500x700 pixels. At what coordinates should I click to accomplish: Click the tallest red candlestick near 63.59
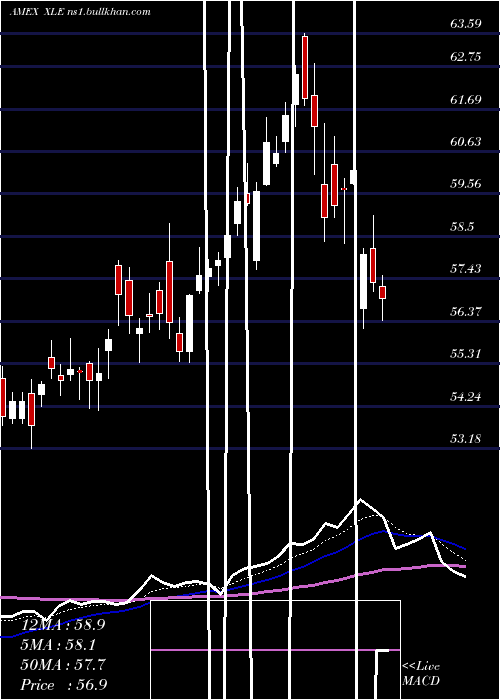(305, 67)
